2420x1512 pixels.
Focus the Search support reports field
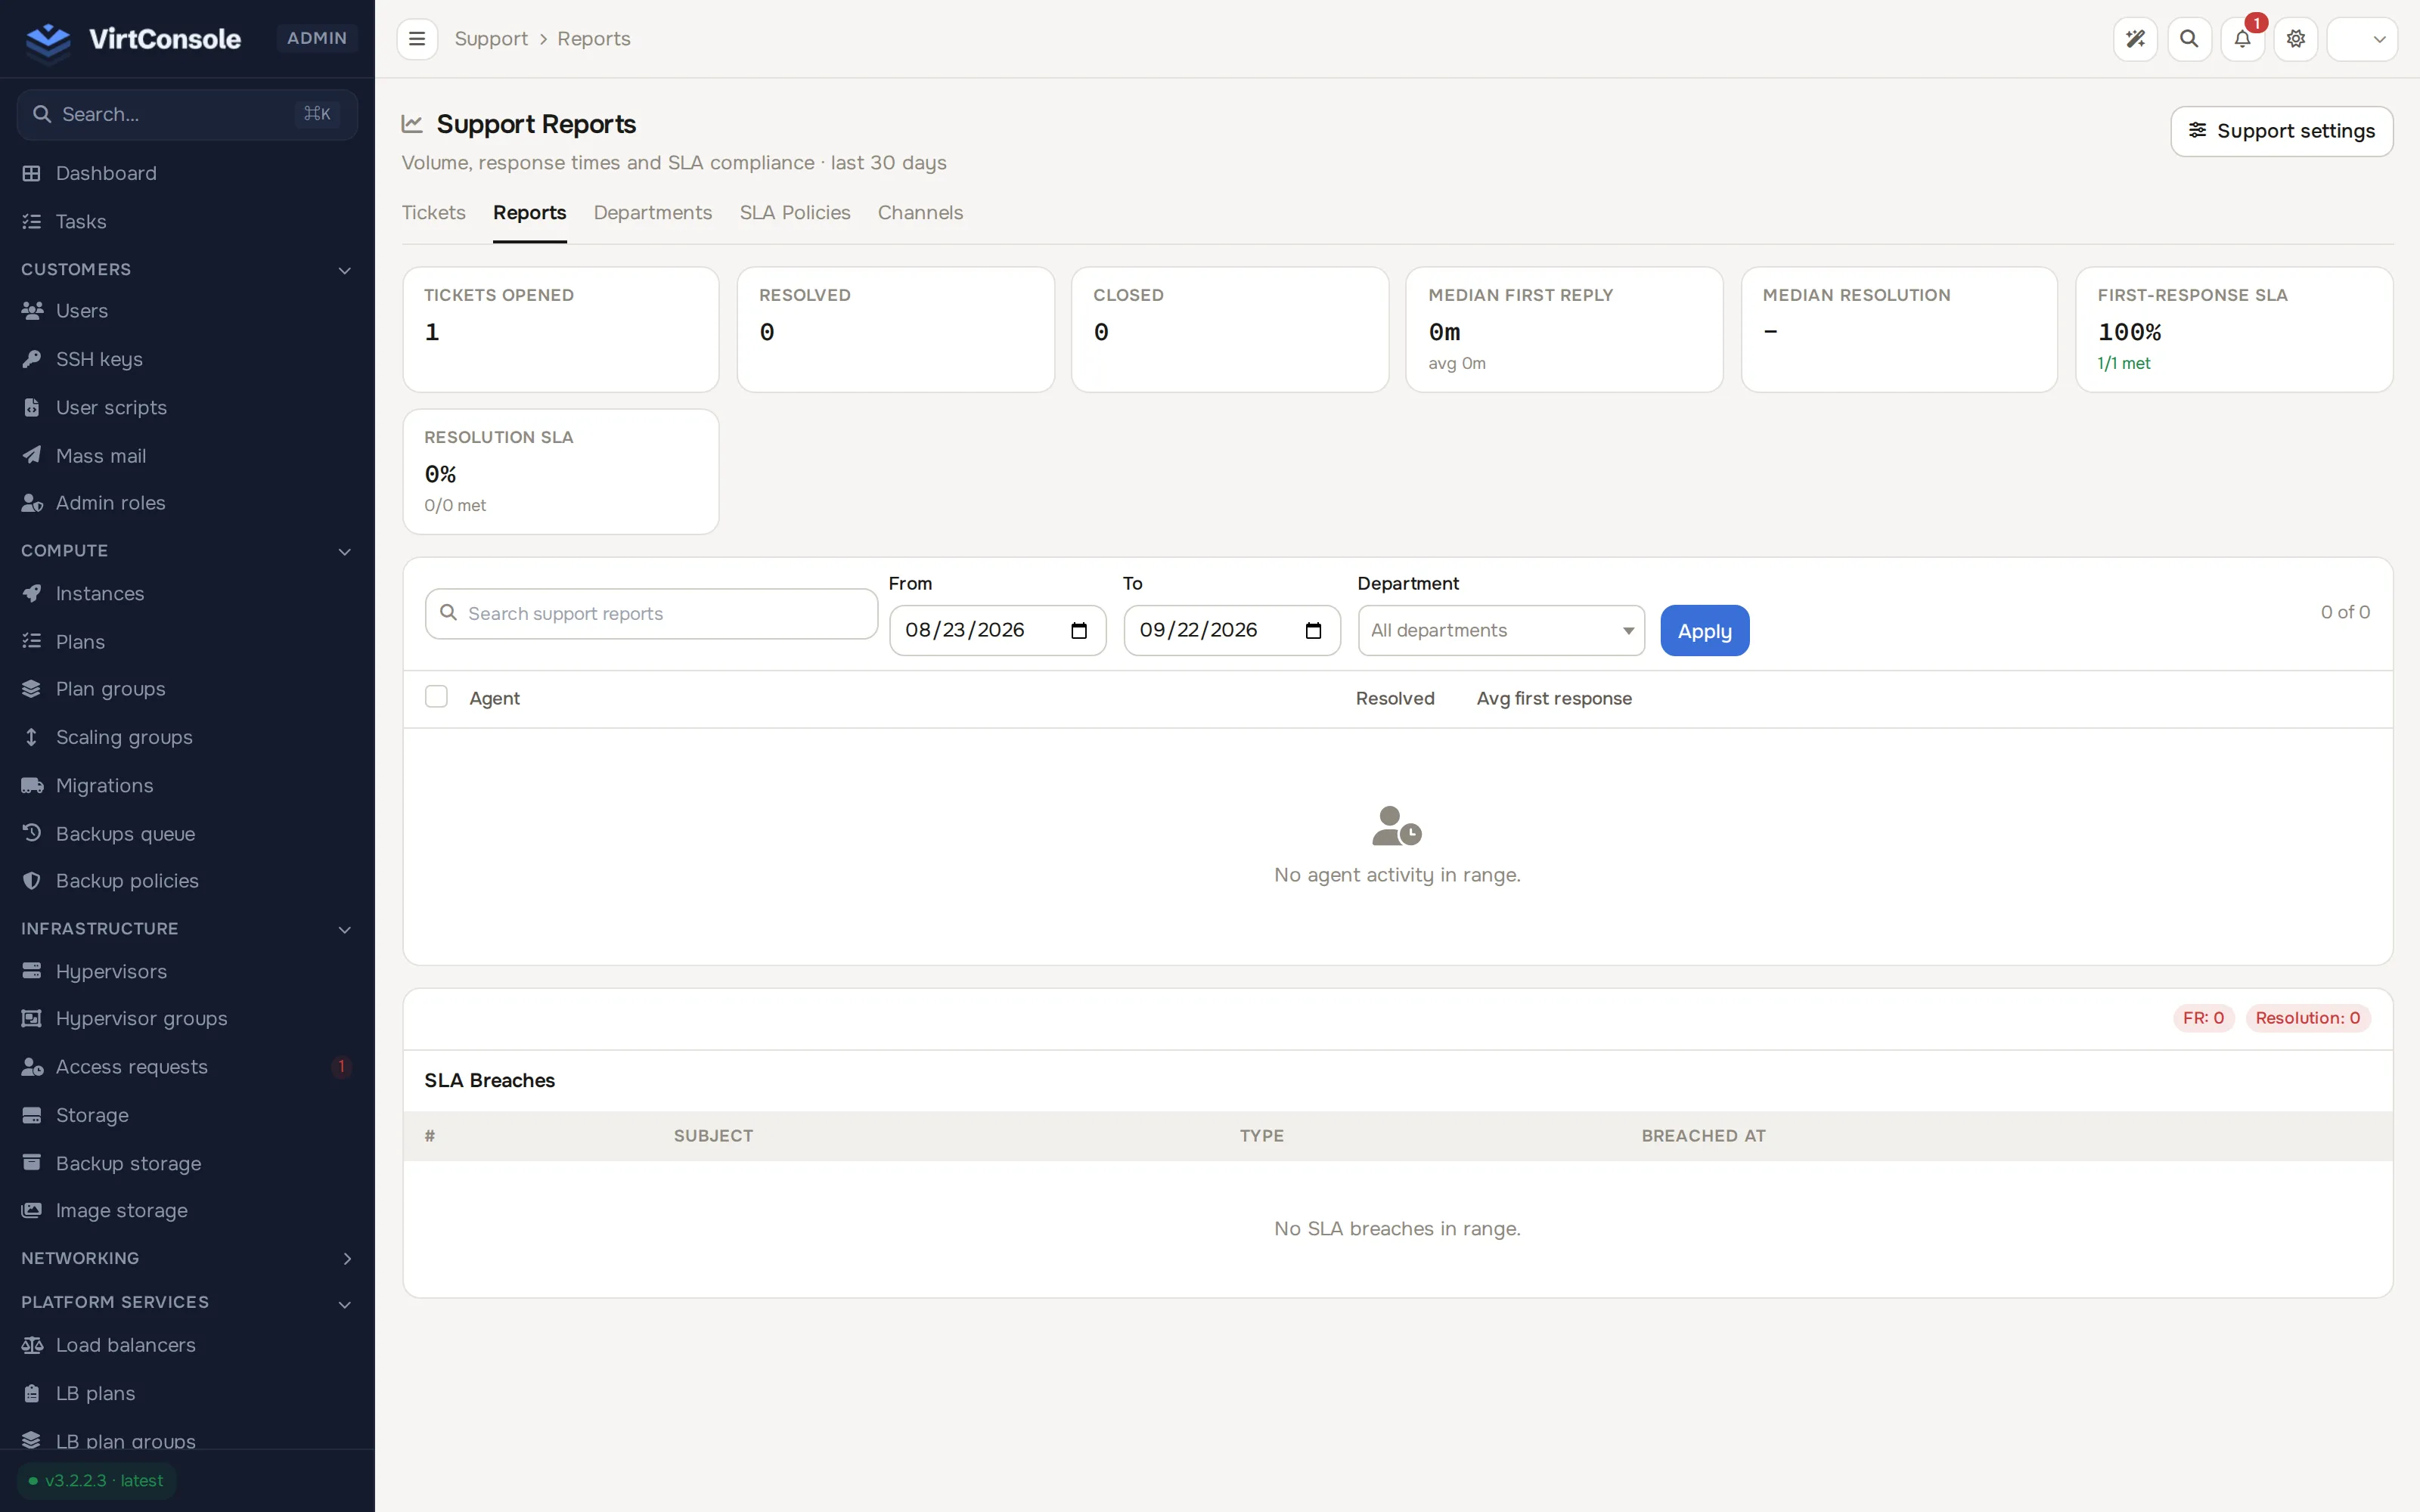click(x=651, y=613)
